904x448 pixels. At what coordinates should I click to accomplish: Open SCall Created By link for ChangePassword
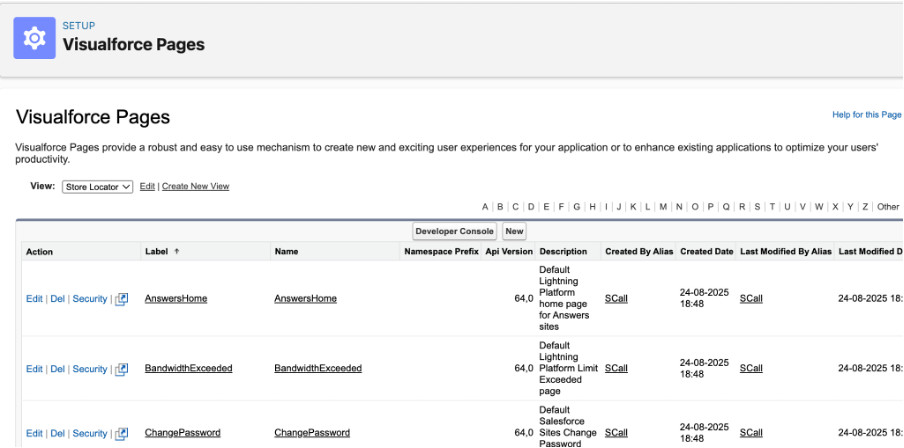coord(616,432)
